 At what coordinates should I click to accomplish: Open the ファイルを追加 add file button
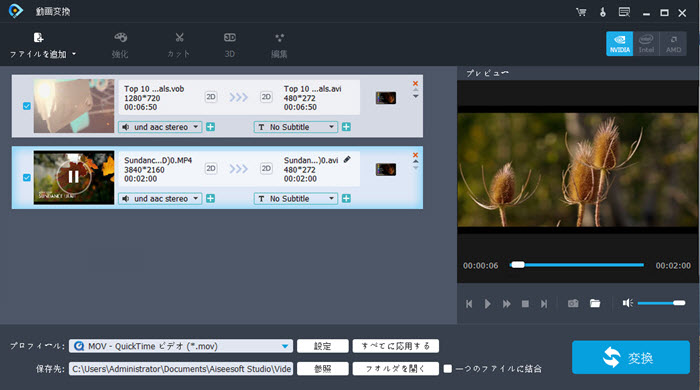pos(38,45)
